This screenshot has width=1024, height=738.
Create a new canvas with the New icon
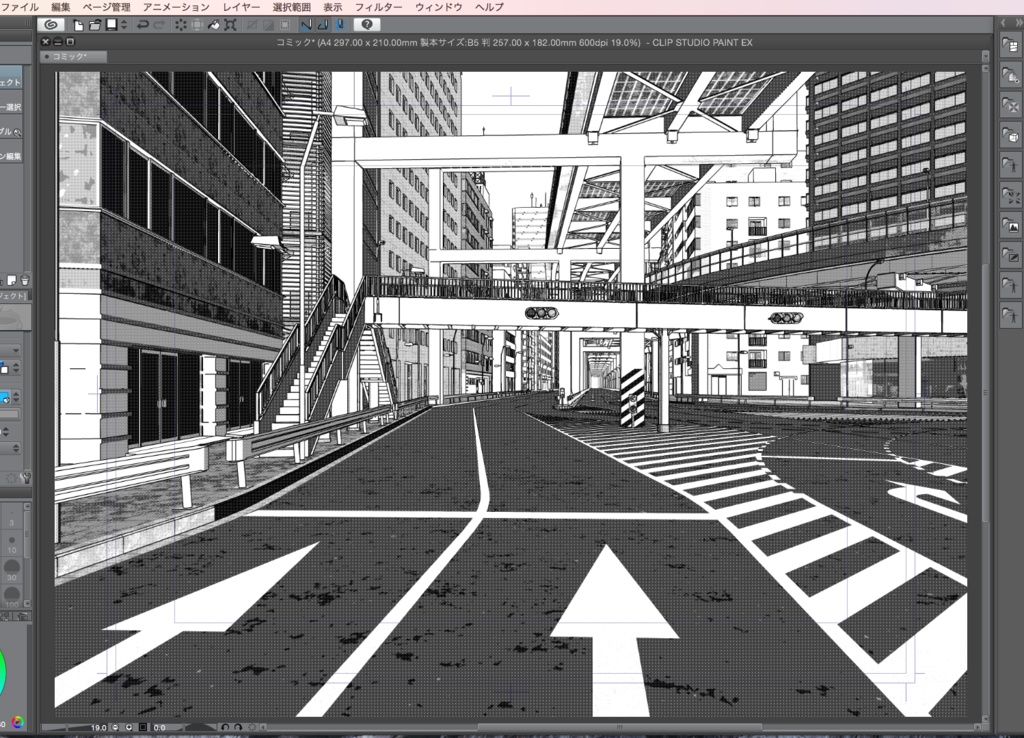[78, 25]
